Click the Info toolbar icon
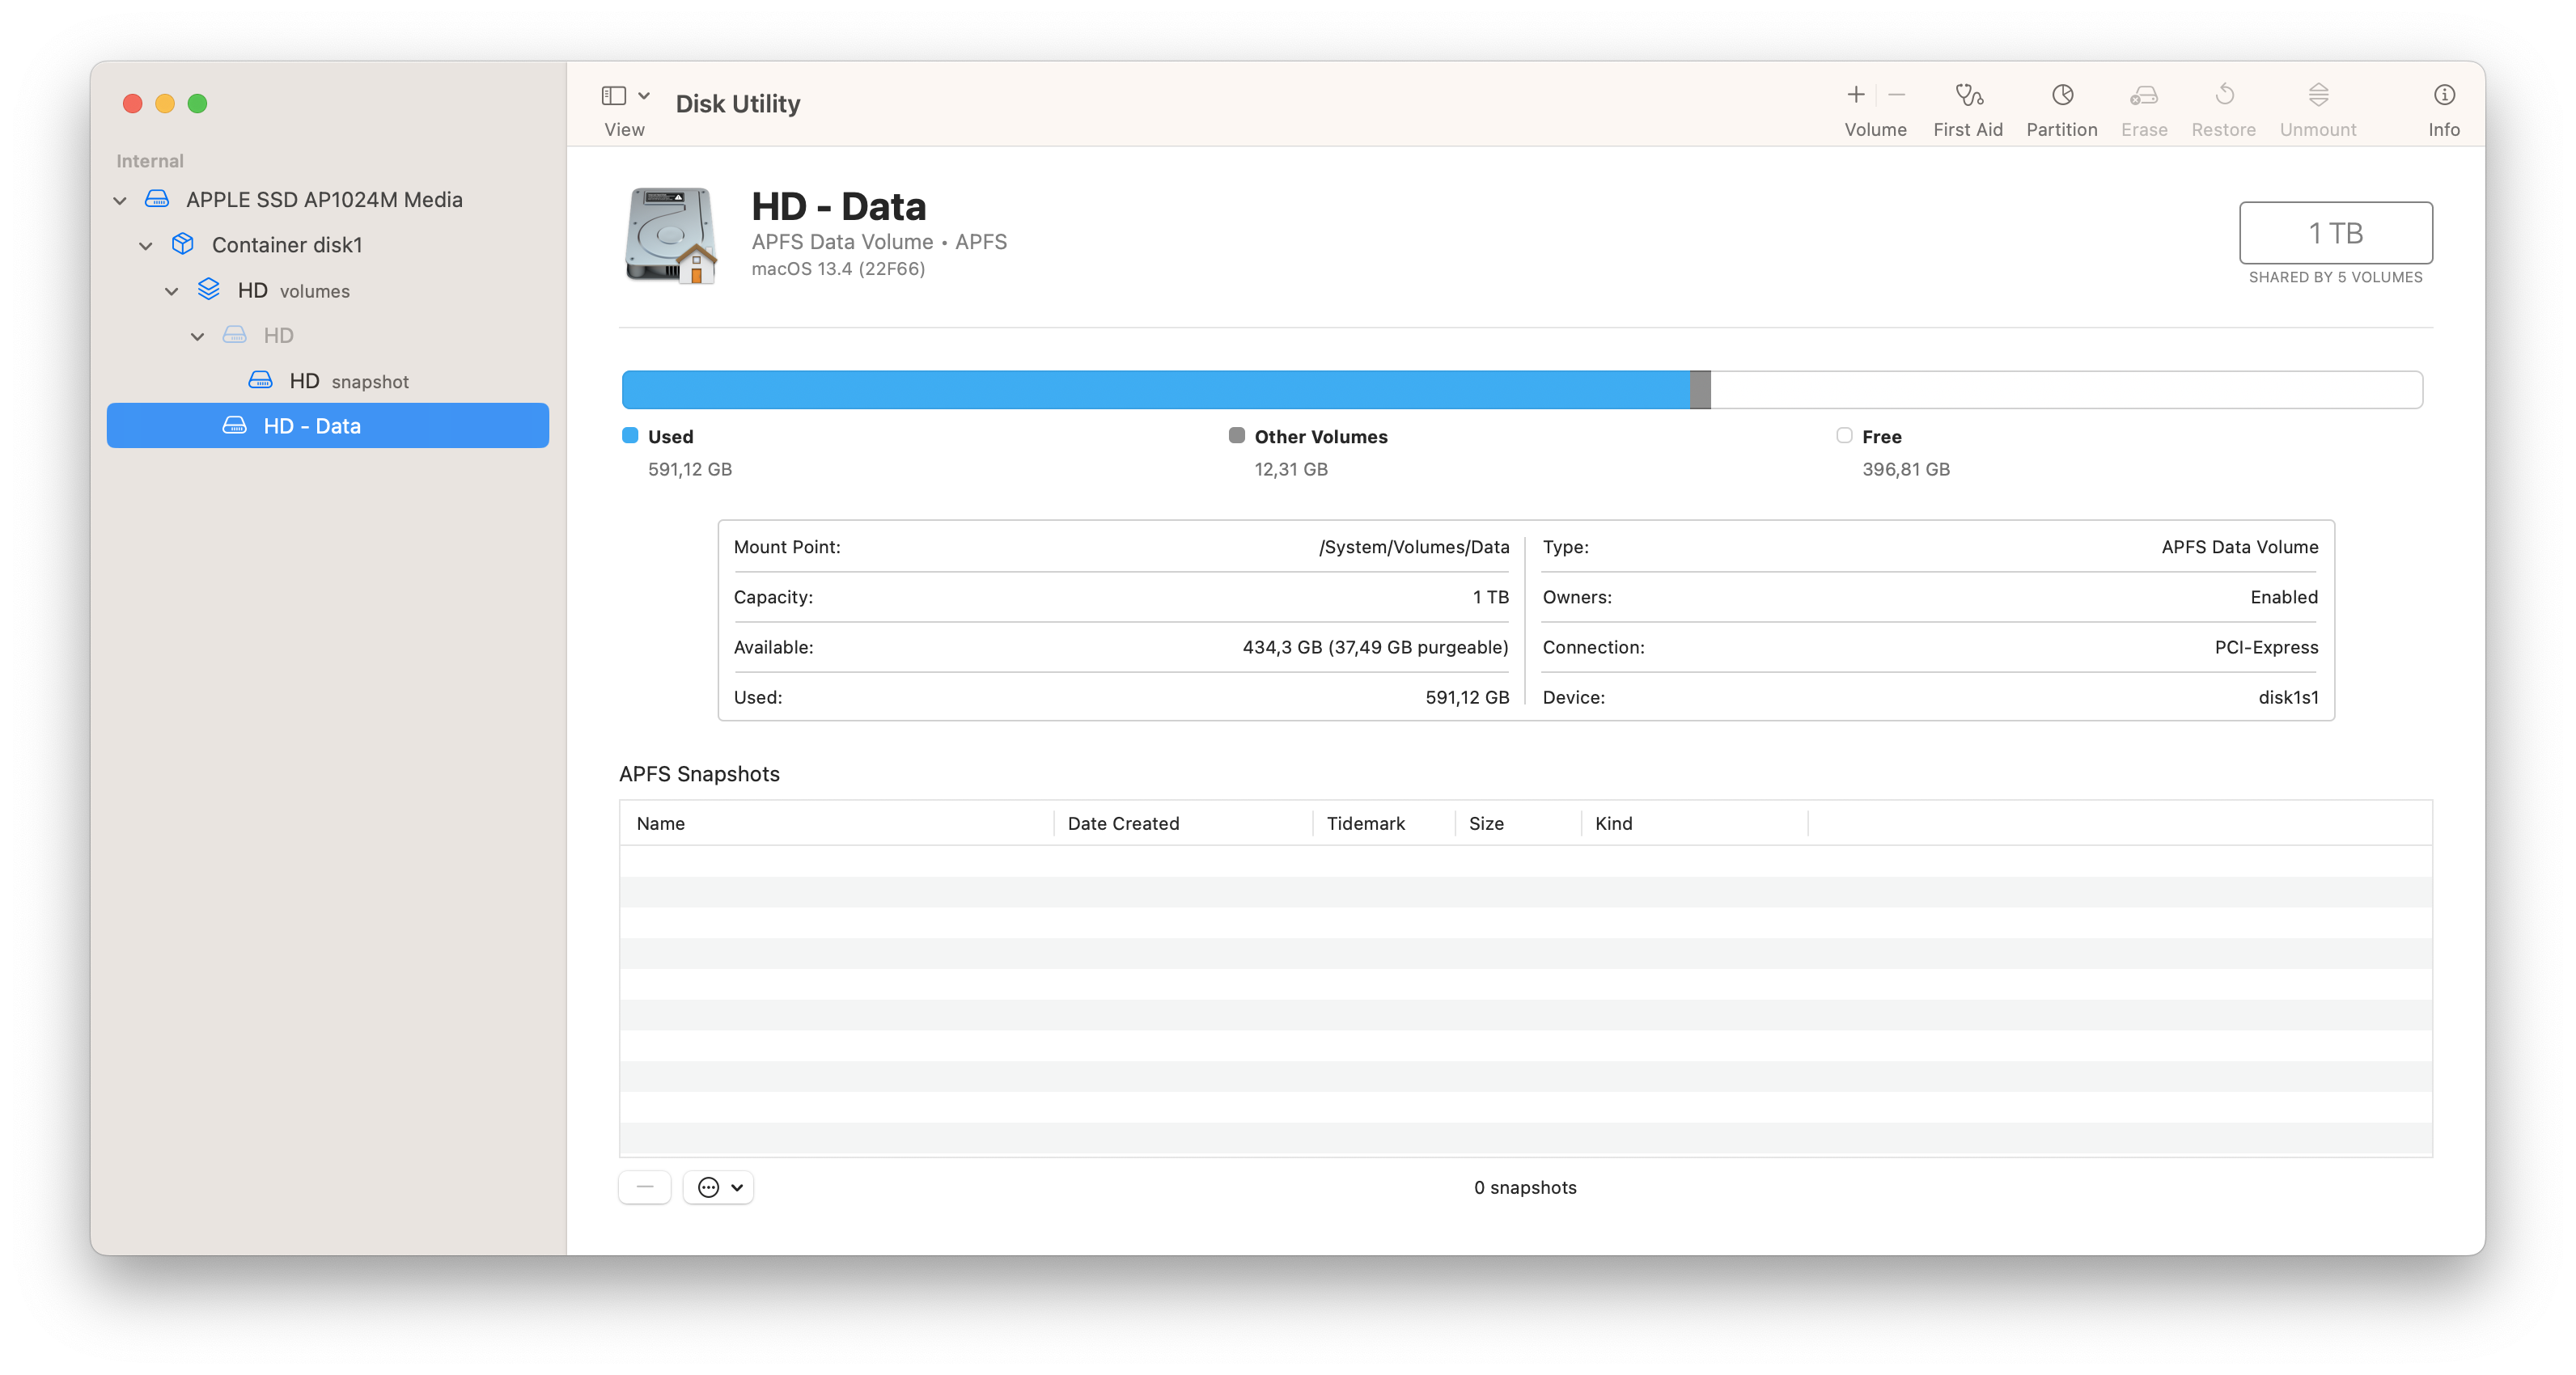 click(2443, 95)
